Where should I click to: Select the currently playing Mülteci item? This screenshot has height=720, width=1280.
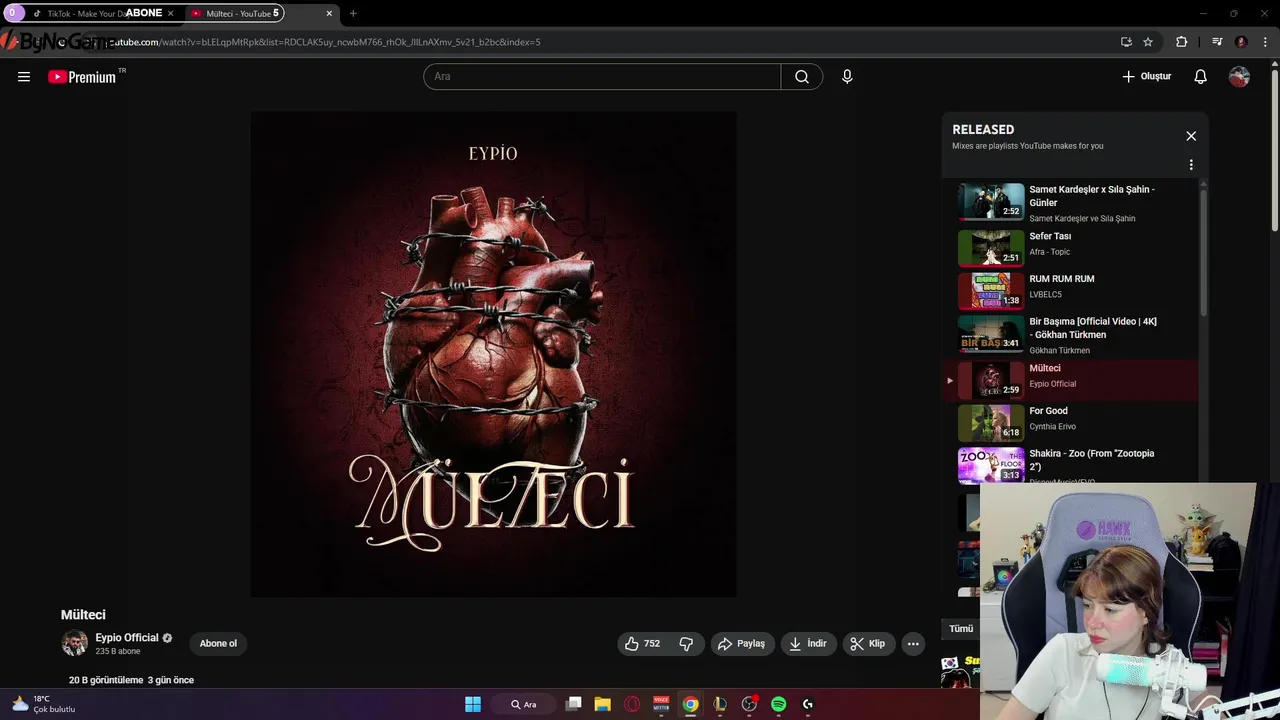[x=1070, y=380]
